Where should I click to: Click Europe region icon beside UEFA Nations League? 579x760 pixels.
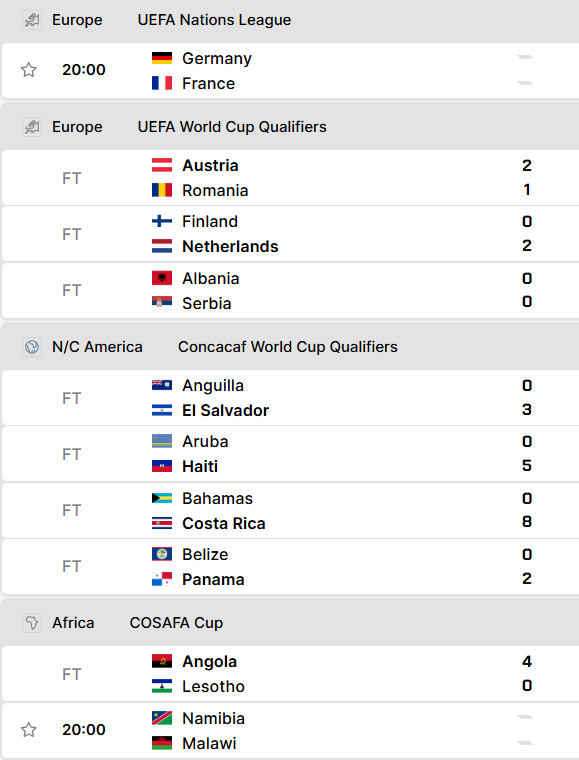[x=32, y=20]
